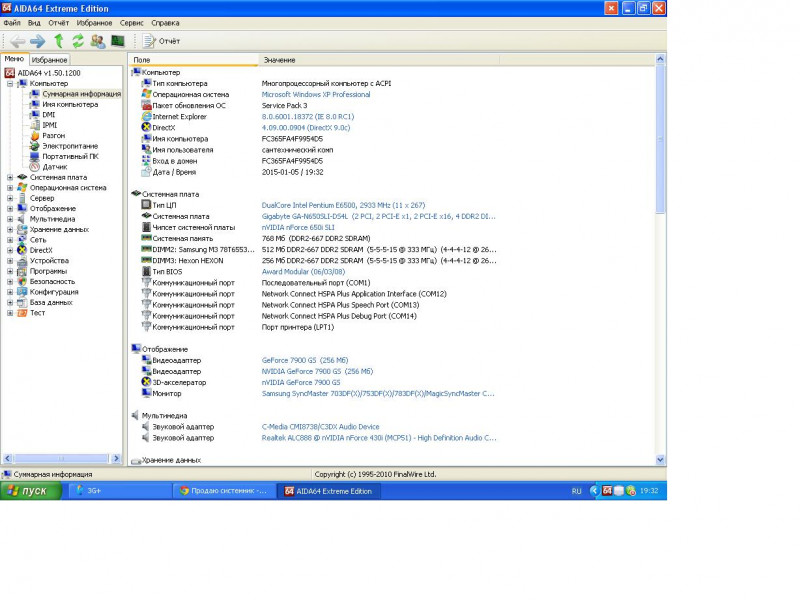Click the RU language indicator
This screenshot has width=800, height=600.
click(577, 491)
